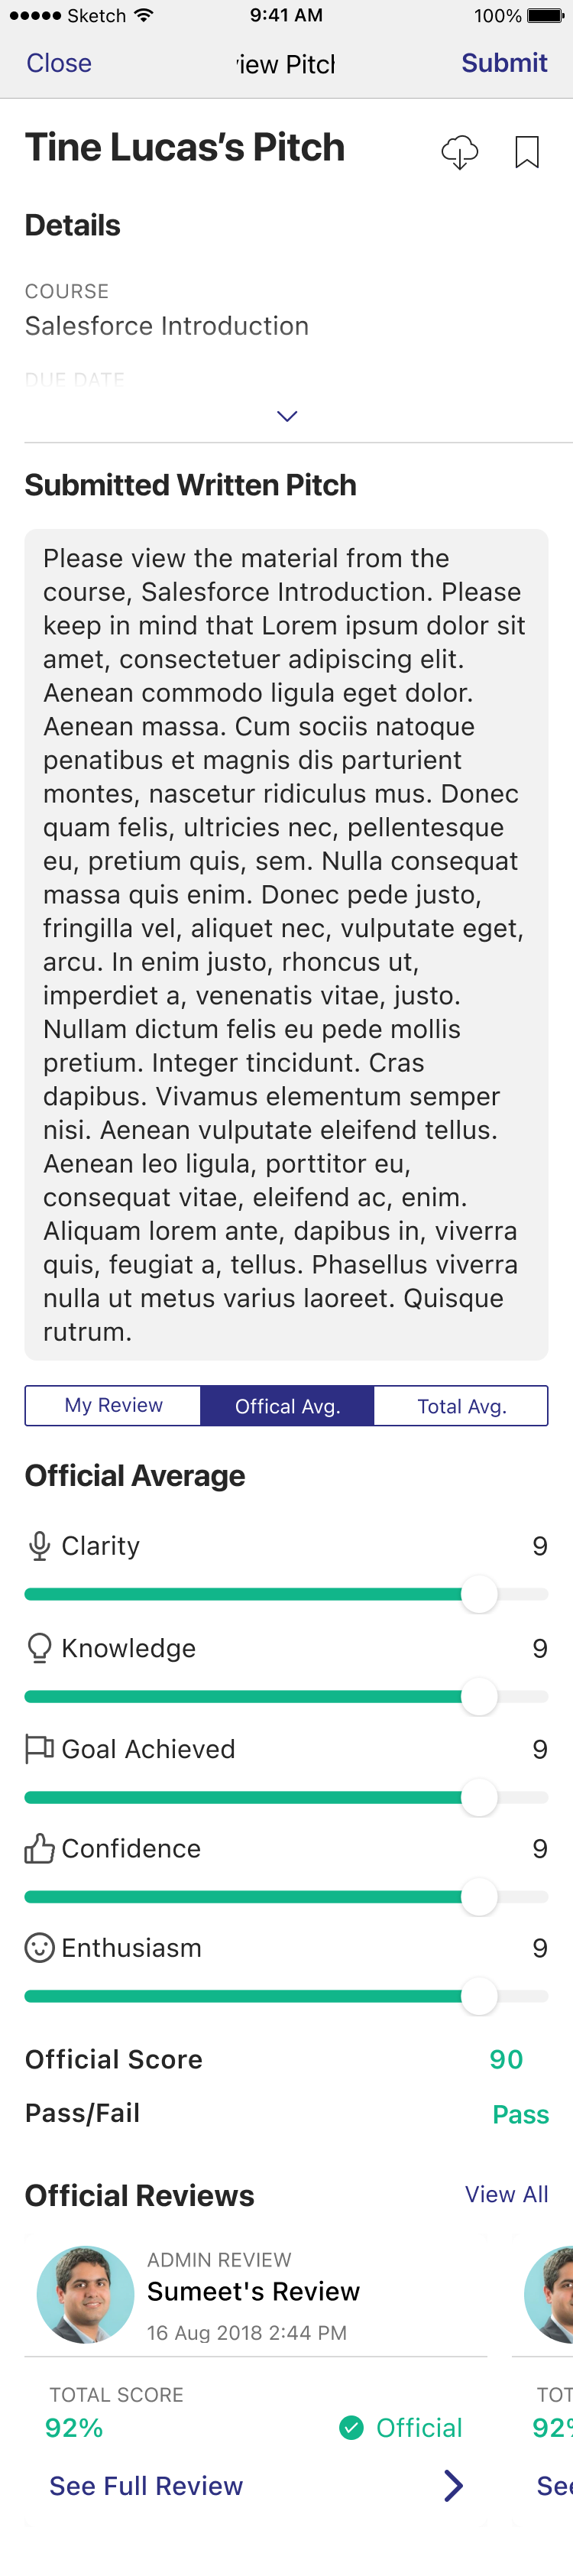Close the pitch review screen
Viewport: 573px width, 2576px height.
59,63
